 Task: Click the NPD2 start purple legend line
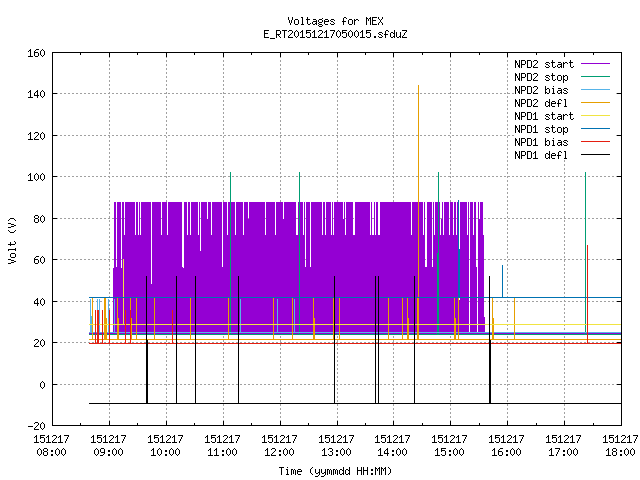(x=595, y=64)
